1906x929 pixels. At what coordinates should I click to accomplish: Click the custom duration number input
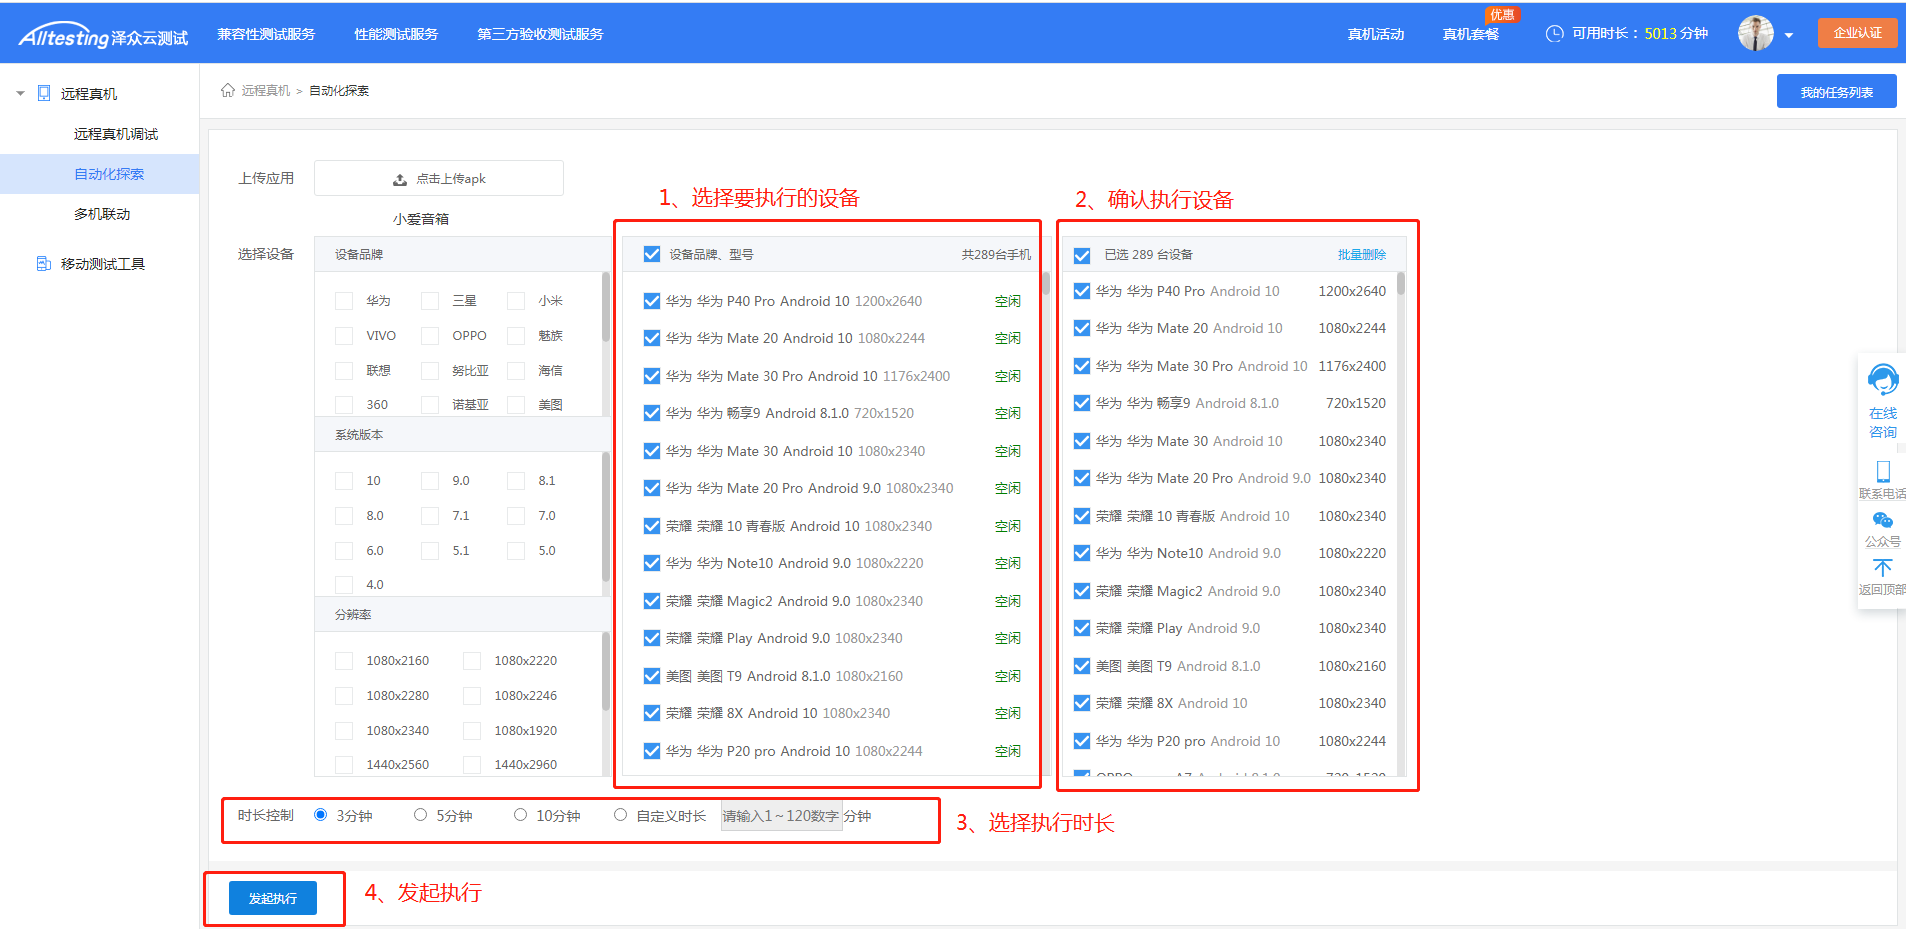781,816
